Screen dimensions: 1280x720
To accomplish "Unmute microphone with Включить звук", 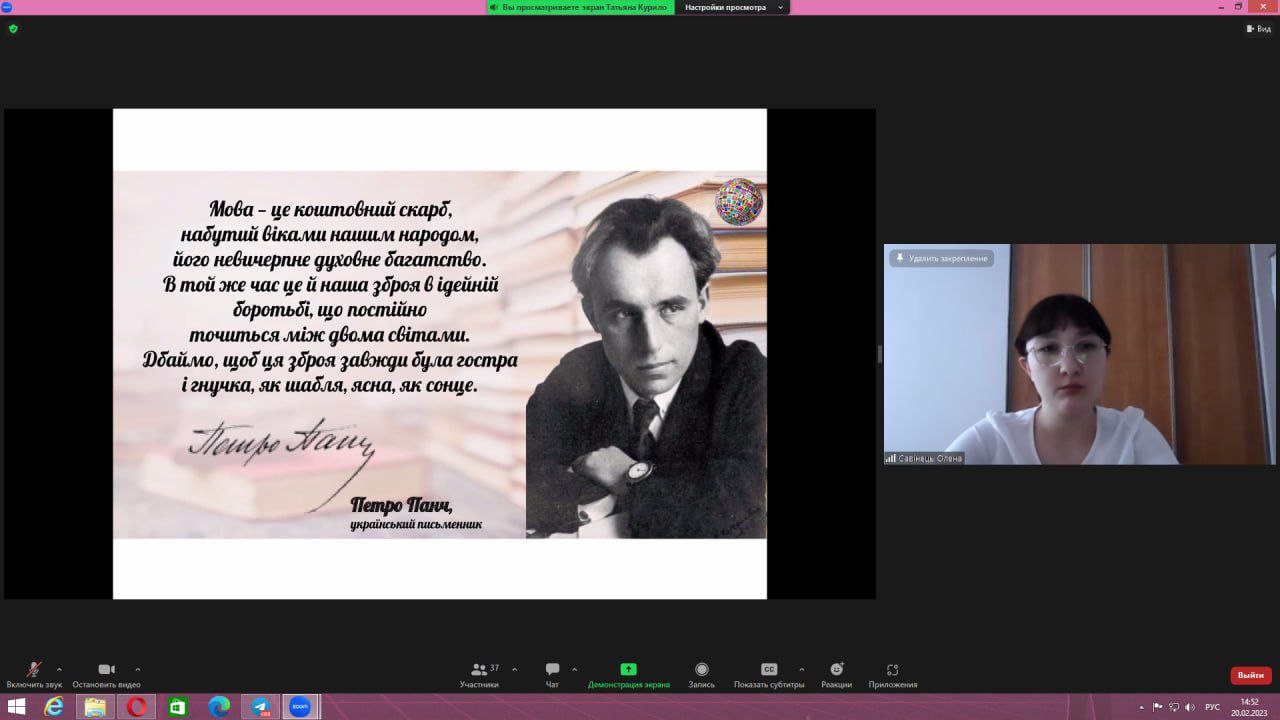I will click(33, 671).
